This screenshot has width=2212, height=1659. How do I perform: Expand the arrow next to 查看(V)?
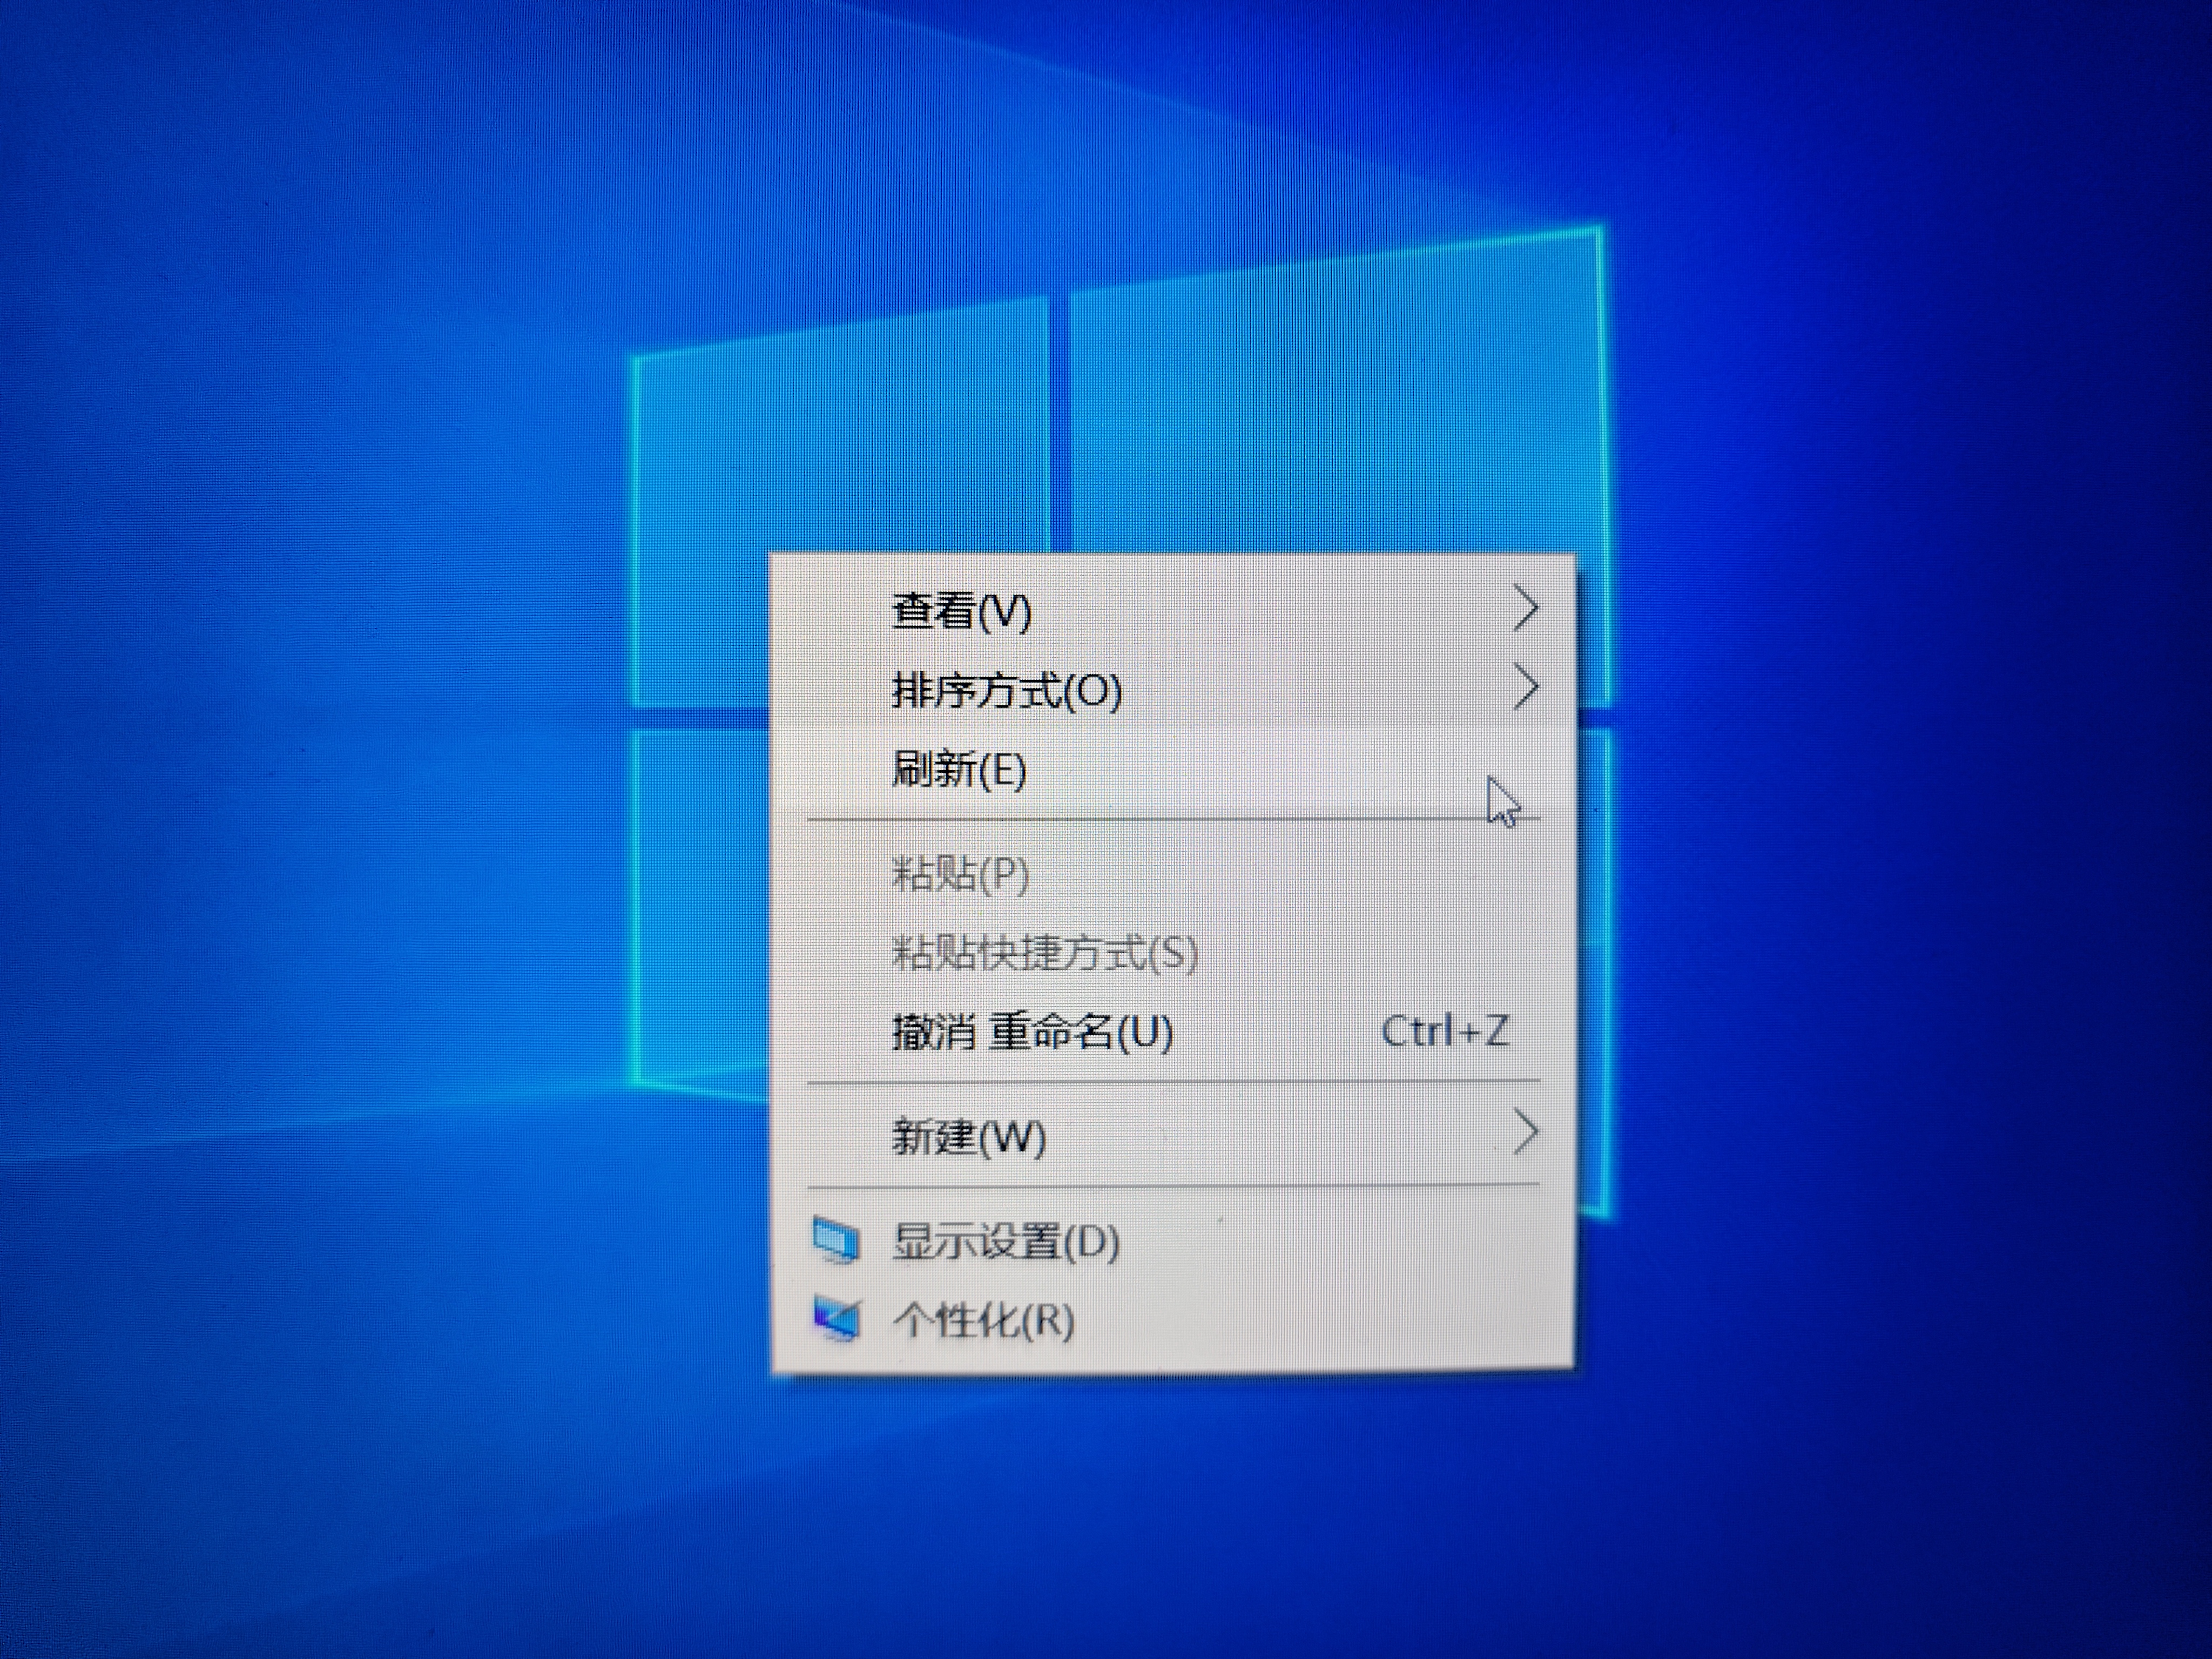point(1525,608)
